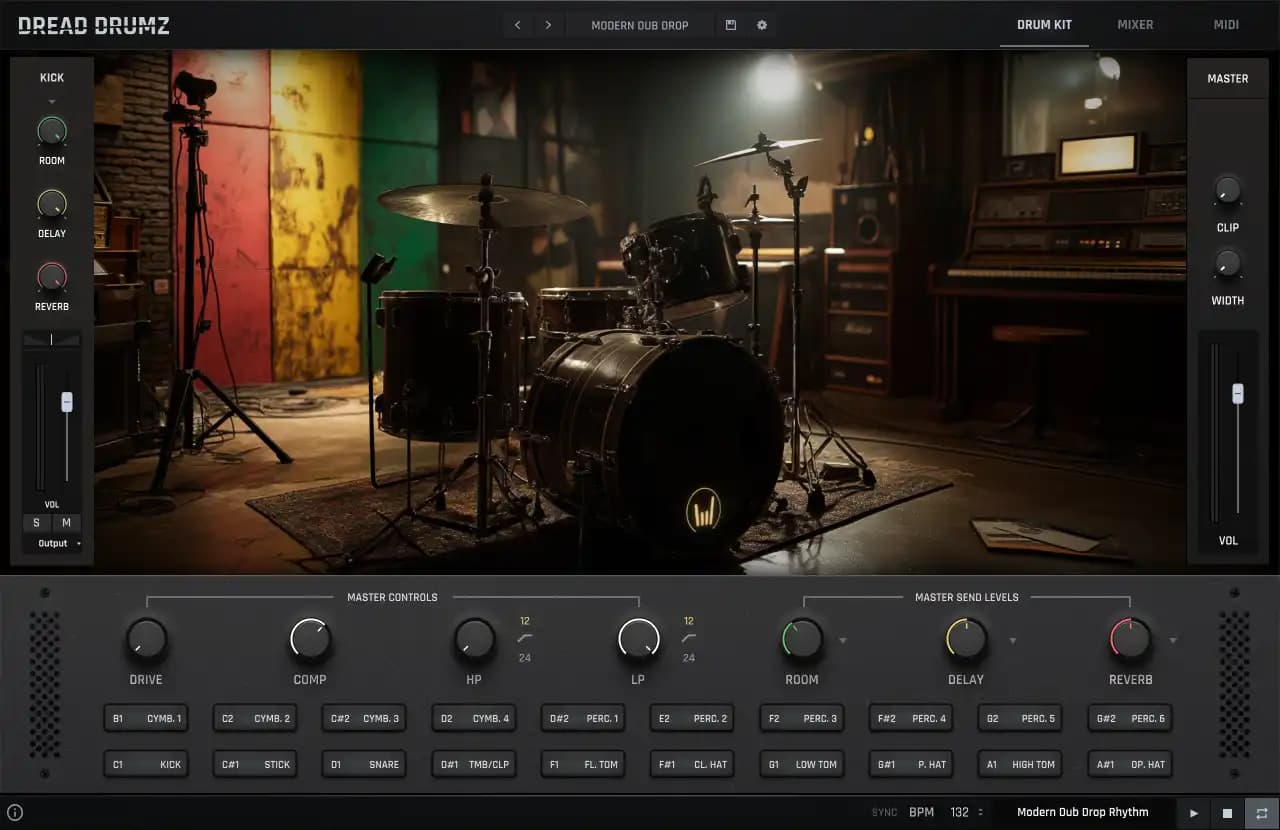Image resolution: width=1280 pixels, height=830 pixels.
Task: Trigger the G1 Low Tom pad
Action: pyautogui.click(x=802, y=764)
